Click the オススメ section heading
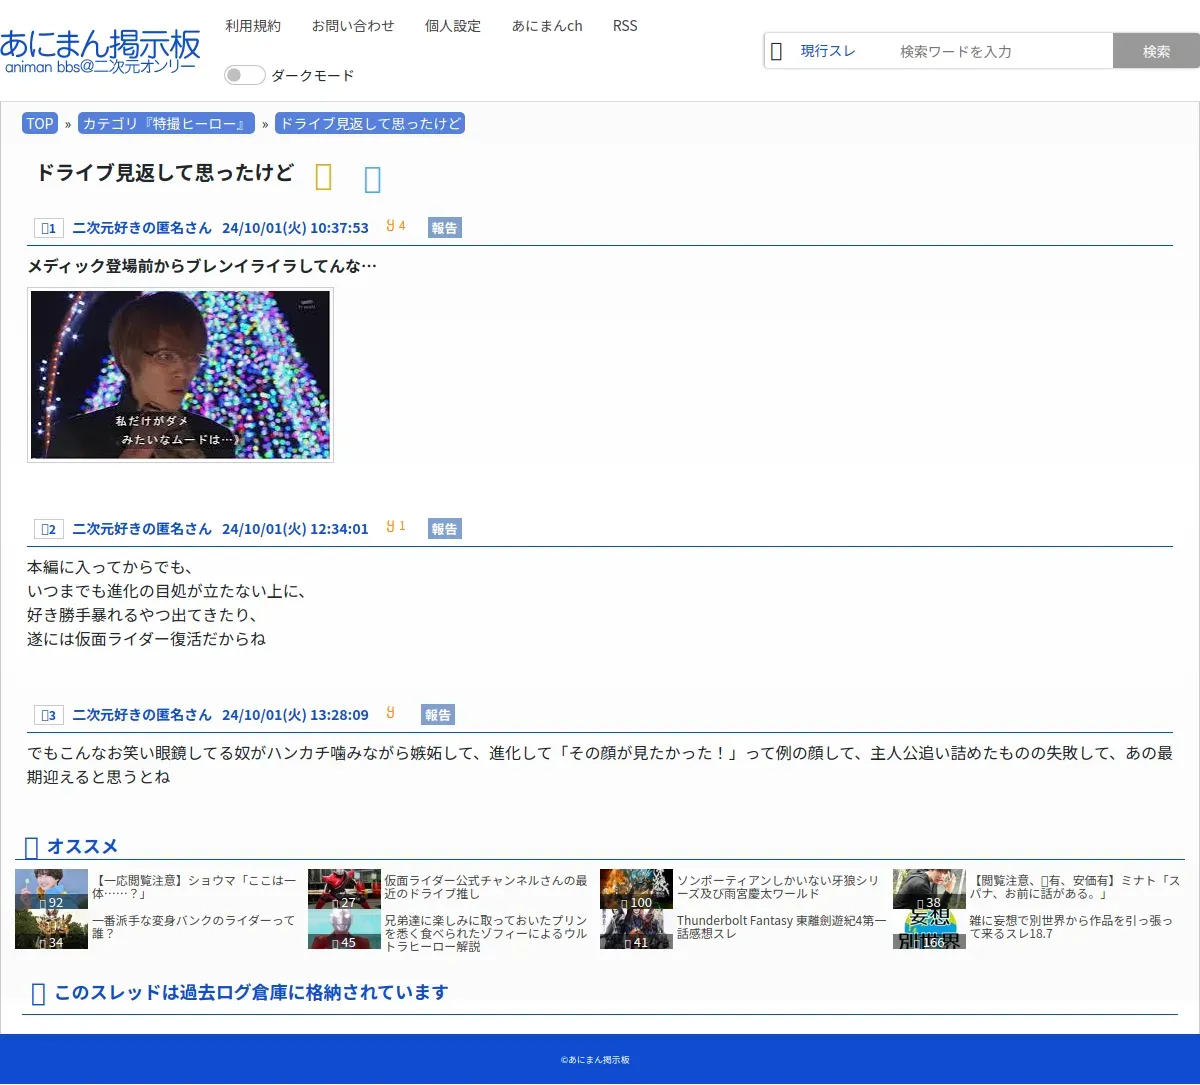This screenshot has height=1085, width=1200. pos(83,847)
